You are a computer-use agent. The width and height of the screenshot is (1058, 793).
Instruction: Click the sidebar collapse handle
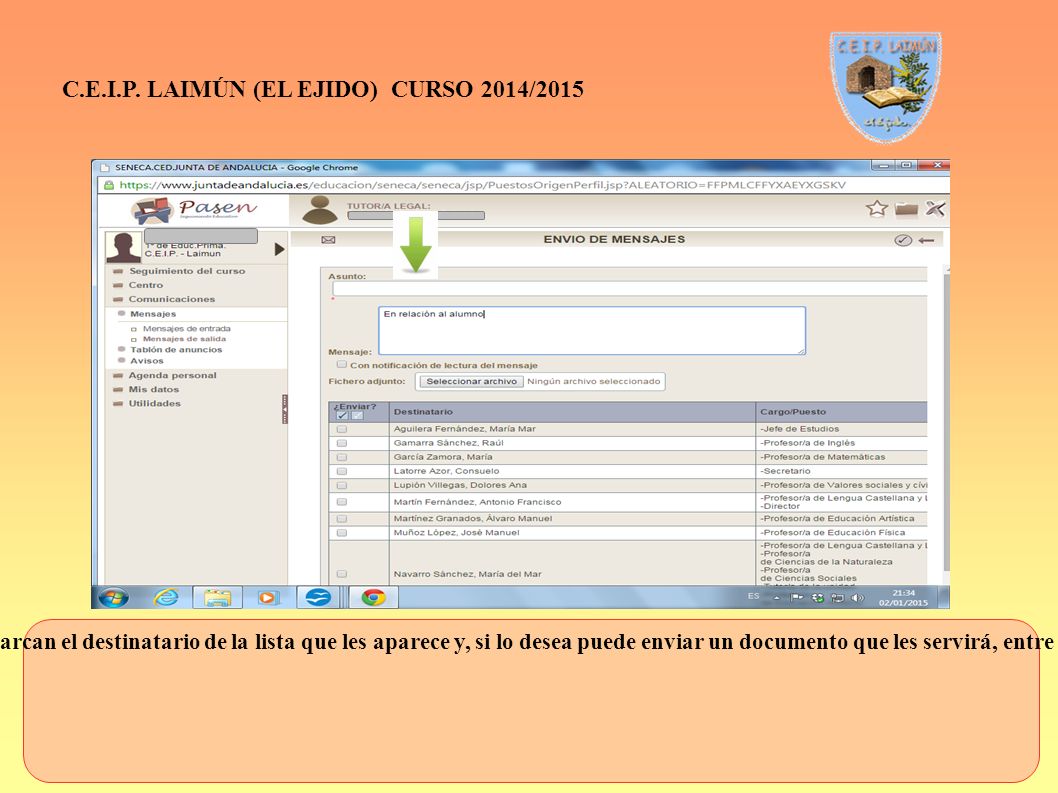point(285,409)
